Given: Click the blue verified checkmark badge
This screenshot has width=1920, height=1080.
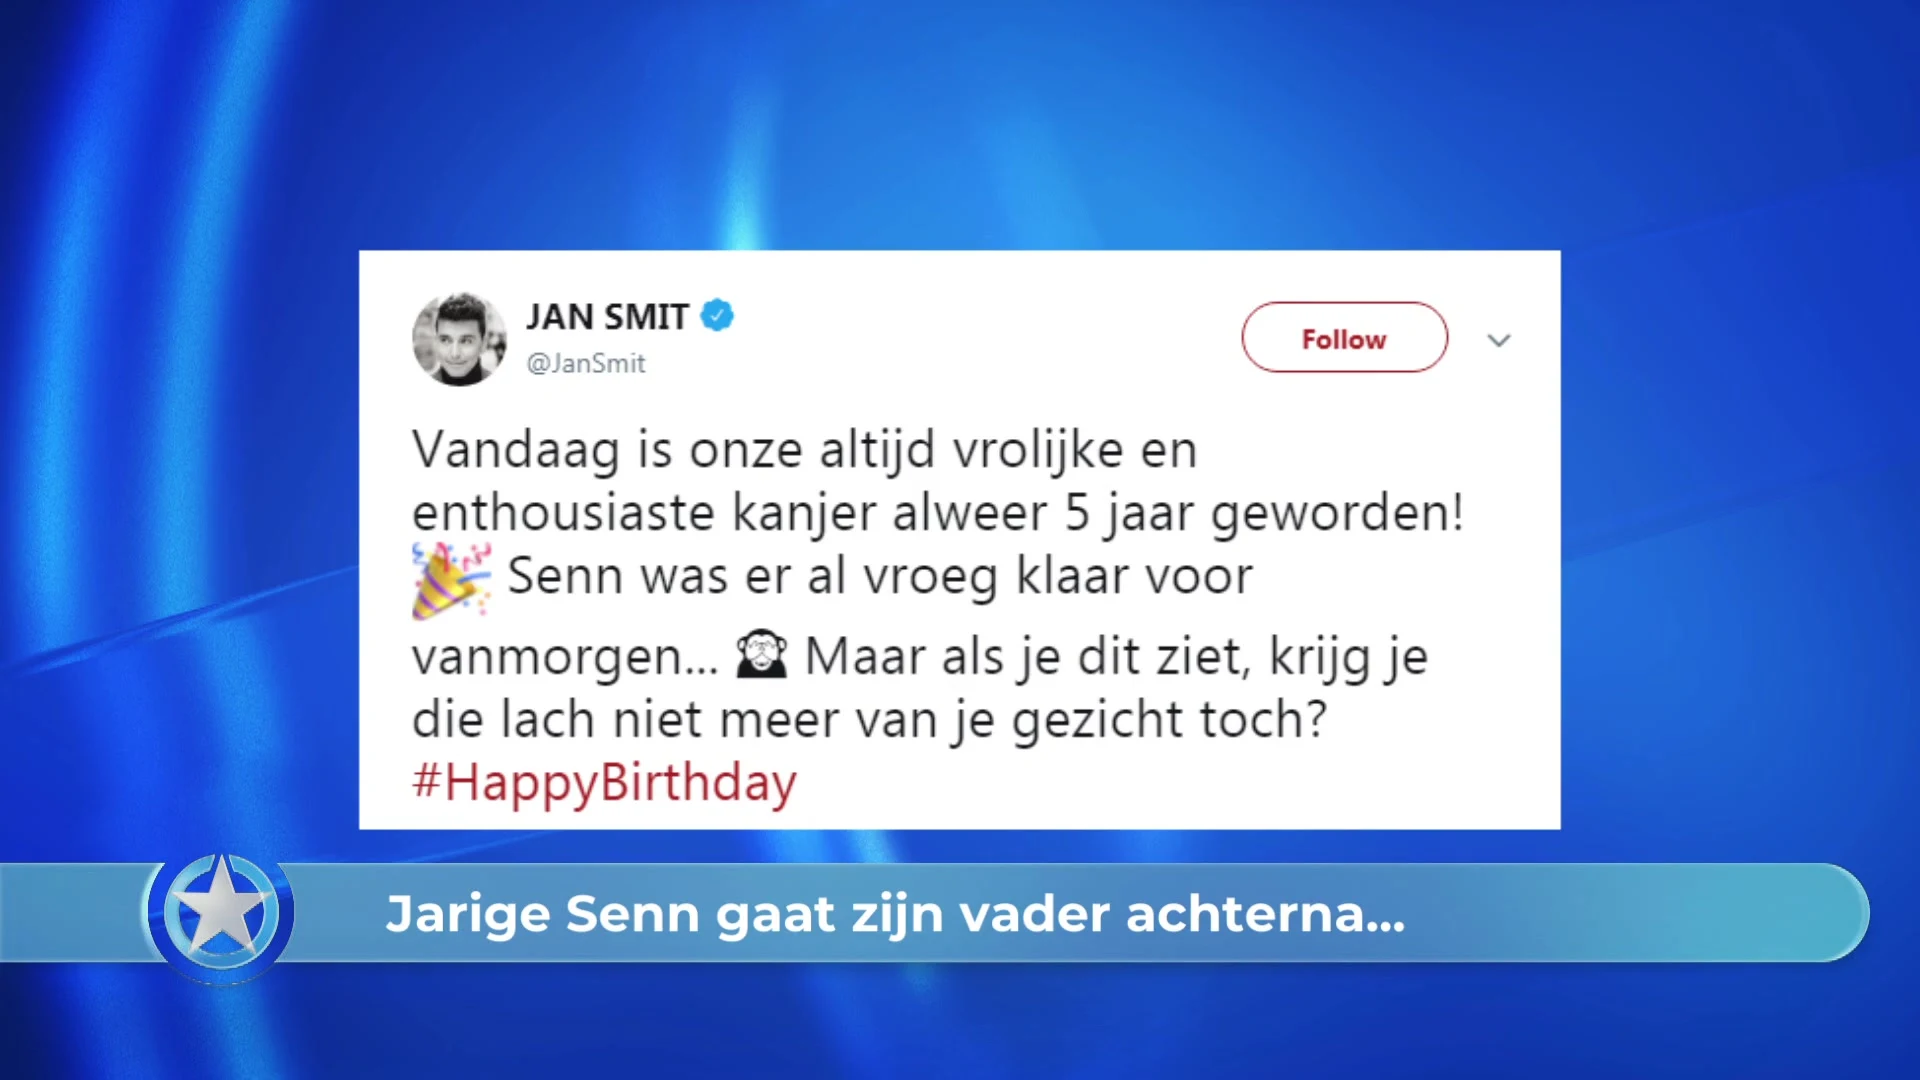Looking at the screenshot, I should click(717, 316).
